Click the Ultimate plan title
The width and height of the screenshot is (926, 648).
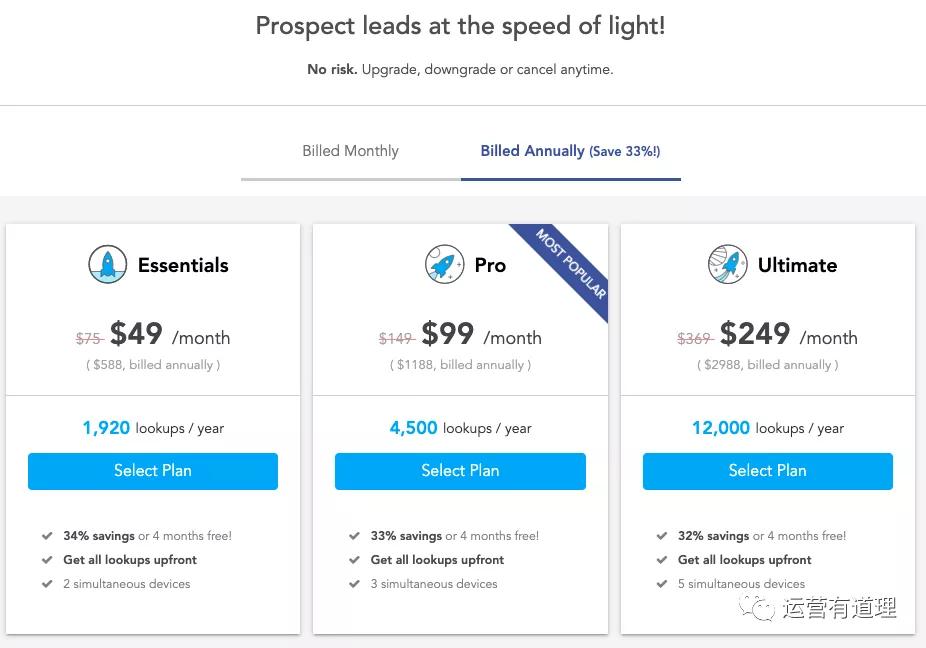pos(797,265)
